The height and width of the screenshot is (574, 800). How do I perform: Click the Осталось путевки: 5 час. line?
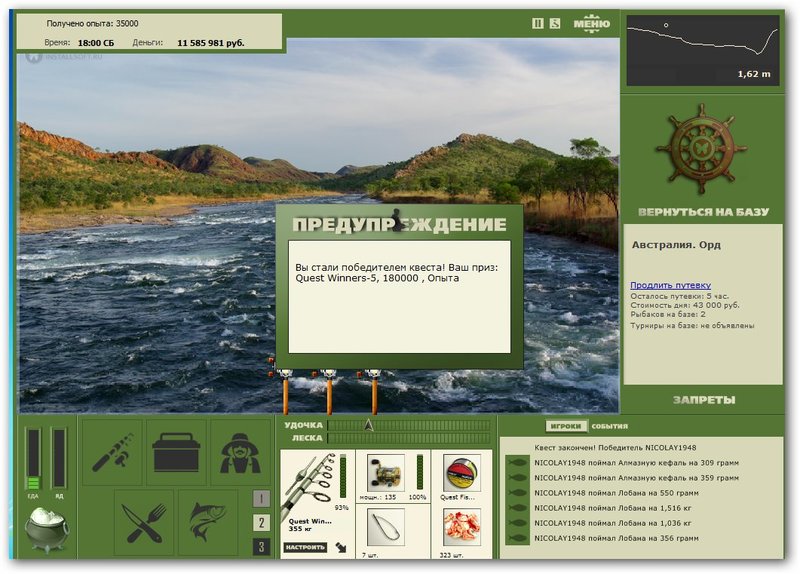[x=680, y=296]
